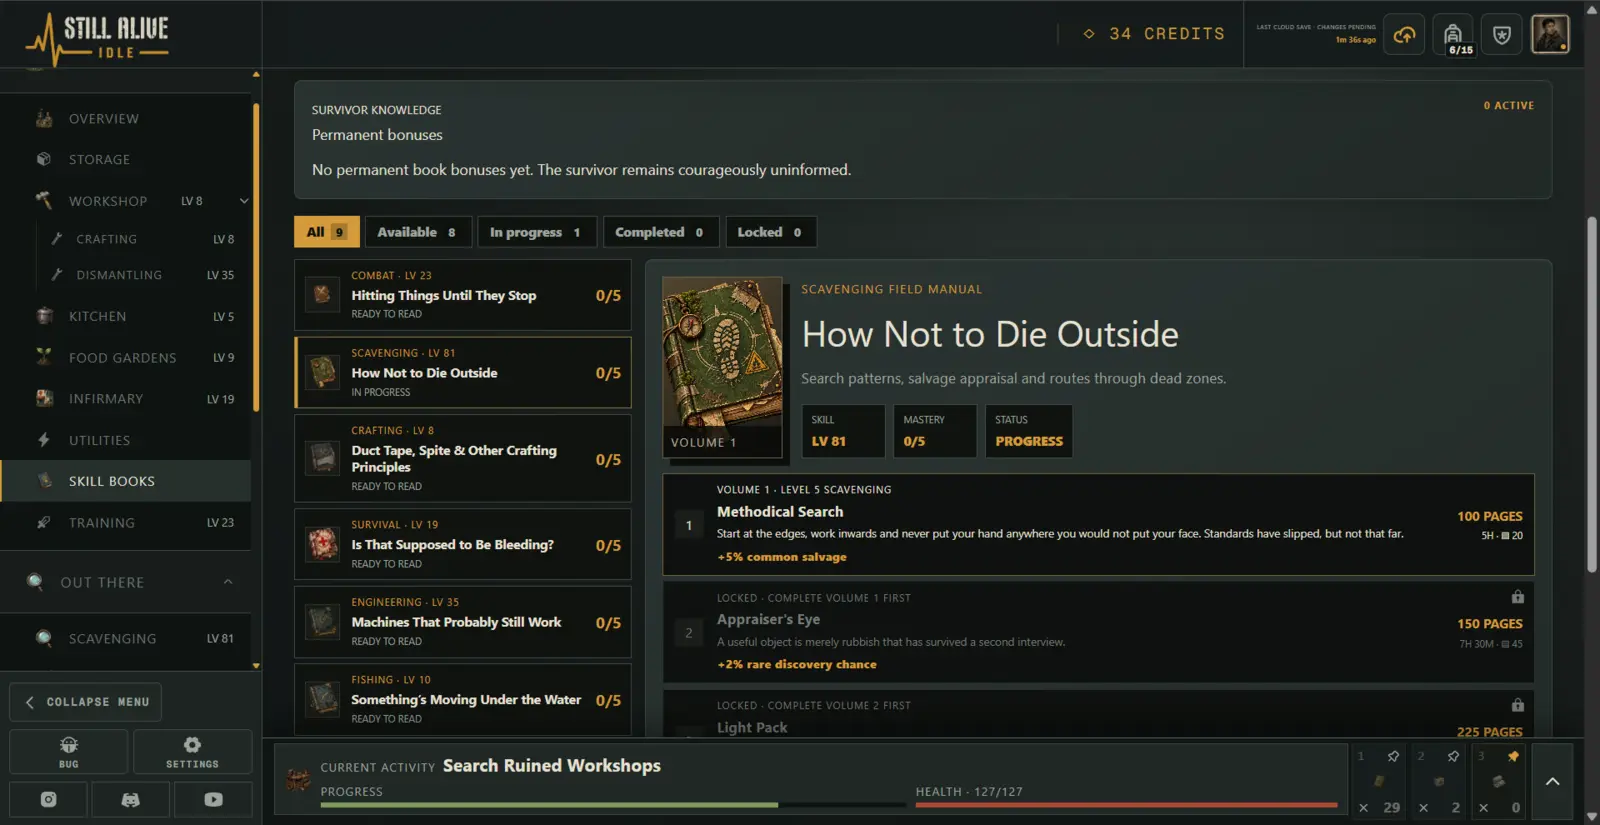Image resolution: width=1600 pixels, height=825 pixels.
Task: Open Food Gardens page
Action: (x=126, y=358)
